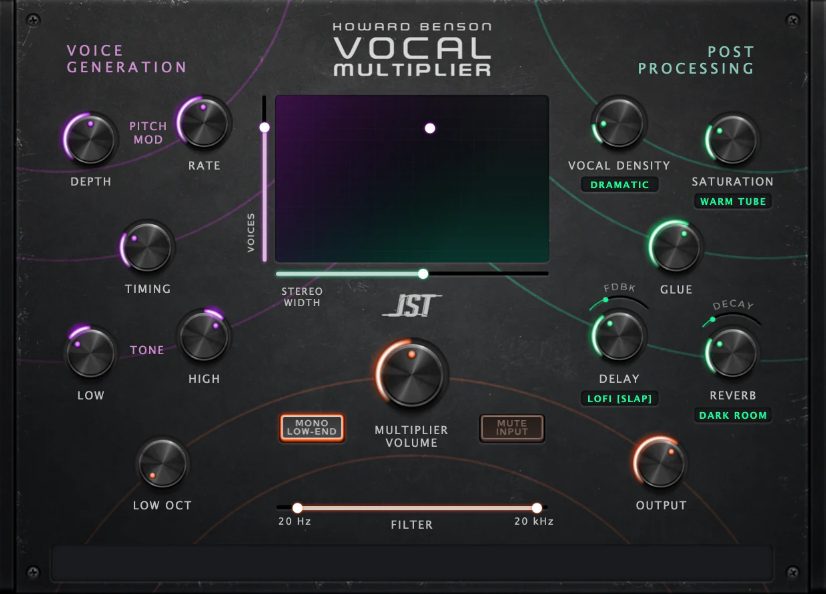Click the small DECAY arc control
This screenshot has height=594, width=826.
point(731,320)
